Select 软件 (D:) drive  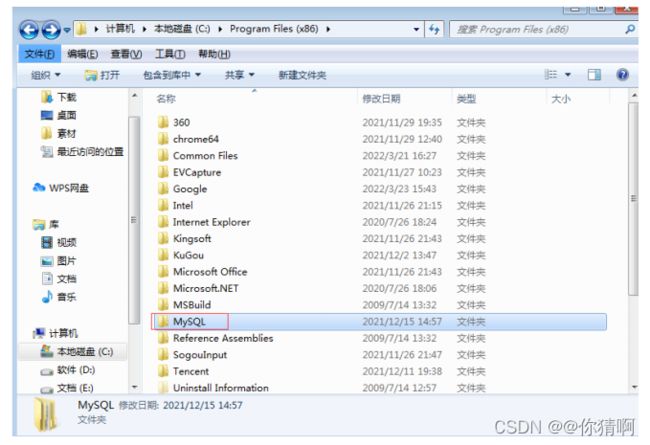click(x=68, y=370)
